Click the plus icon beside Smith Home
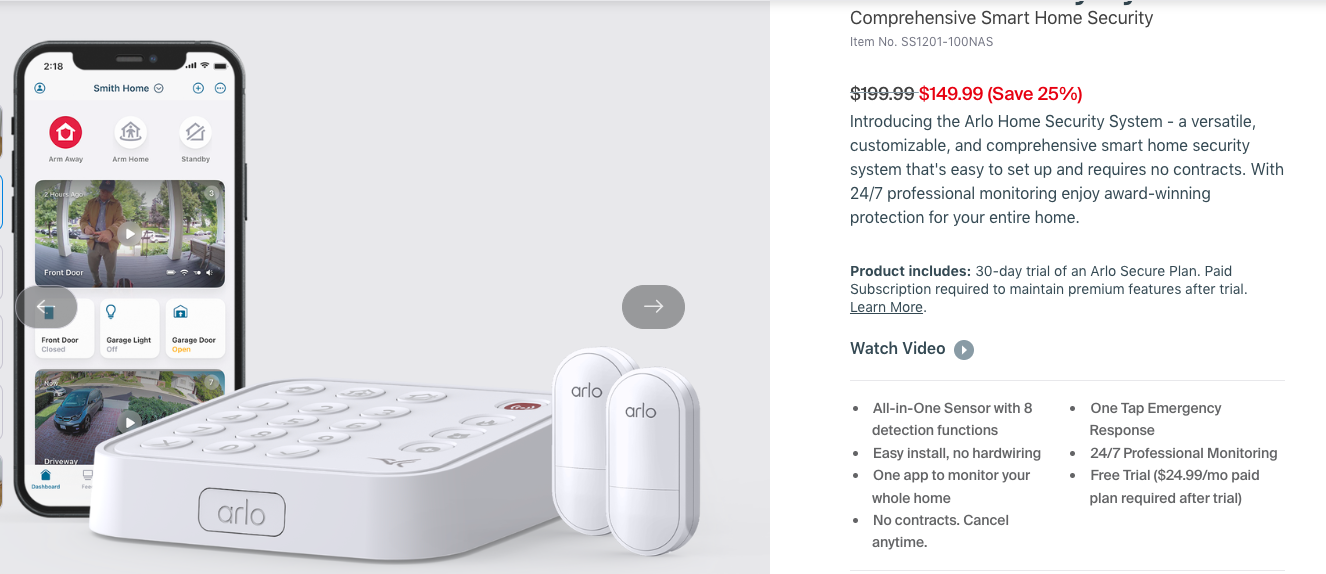The width and height of the screenshot is (1326, 574). 198,88
